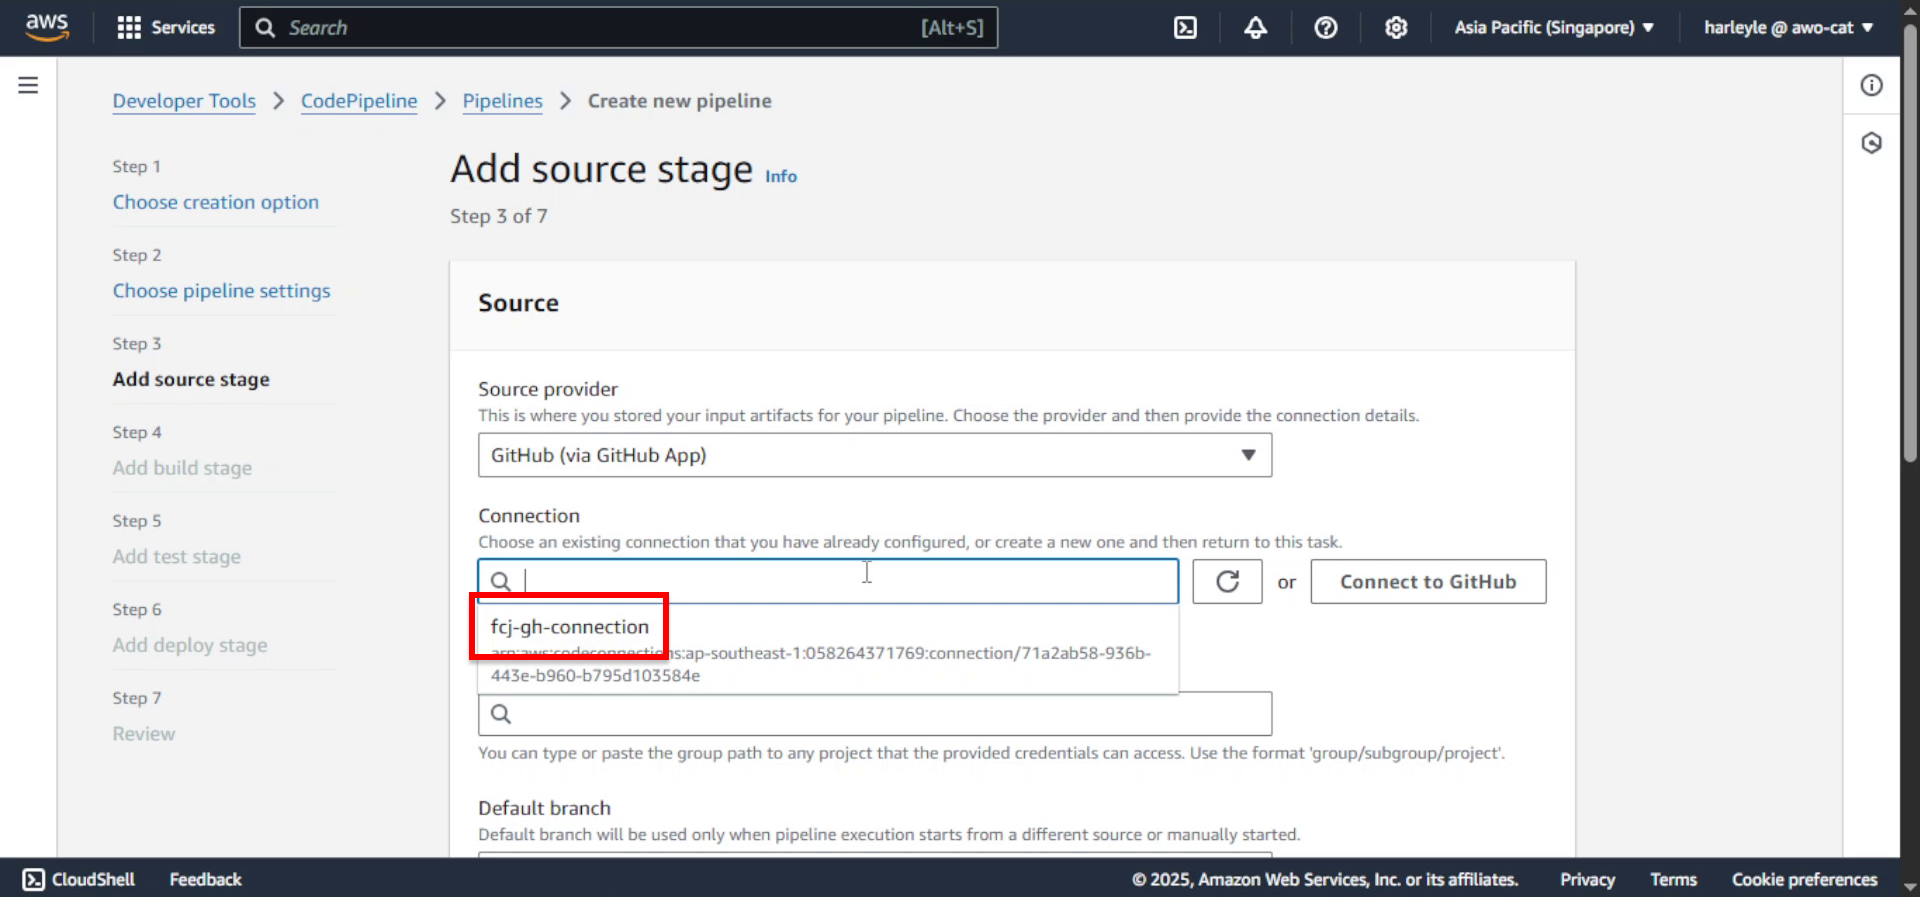The width and height of the screenshot is (1920, 897).
Task: Focus the top Search bar
Action: (618, 28)
